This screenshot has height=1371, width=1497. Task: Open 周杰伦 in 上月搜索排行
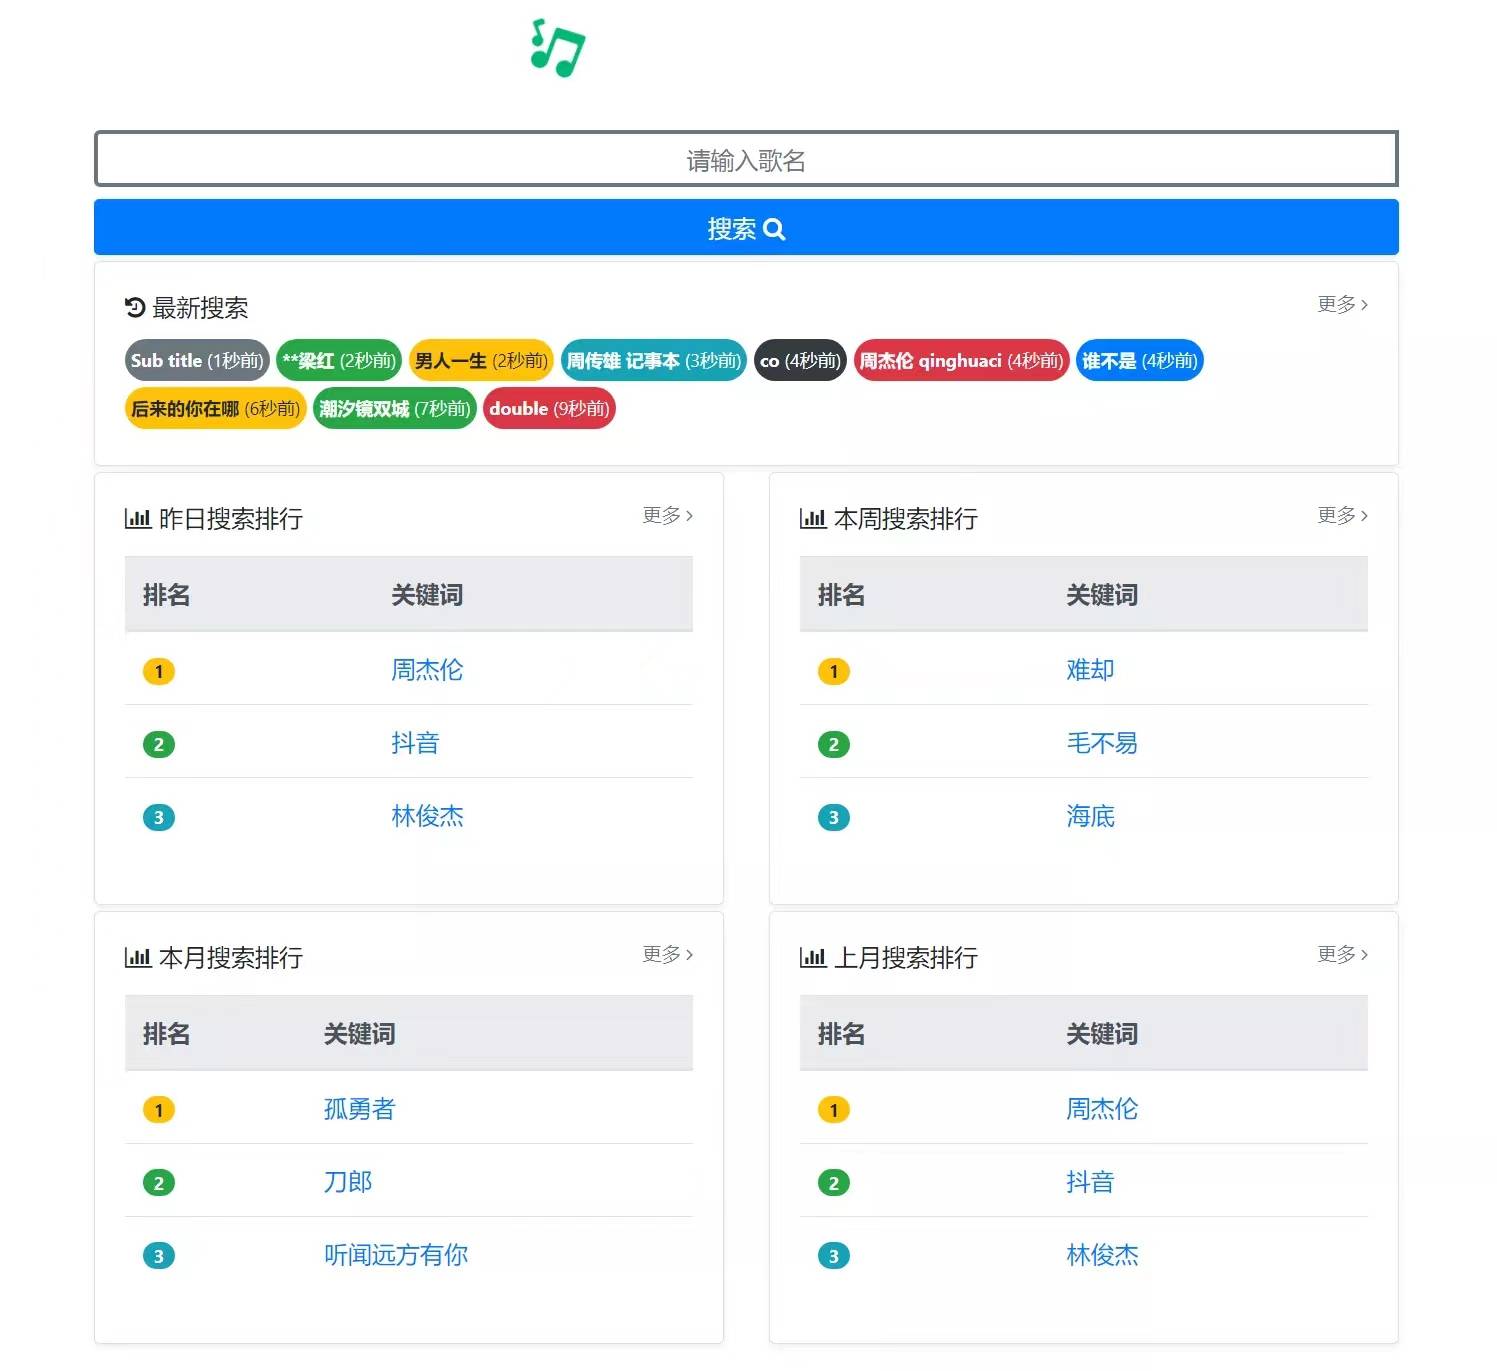[x=1102, y=1109]
